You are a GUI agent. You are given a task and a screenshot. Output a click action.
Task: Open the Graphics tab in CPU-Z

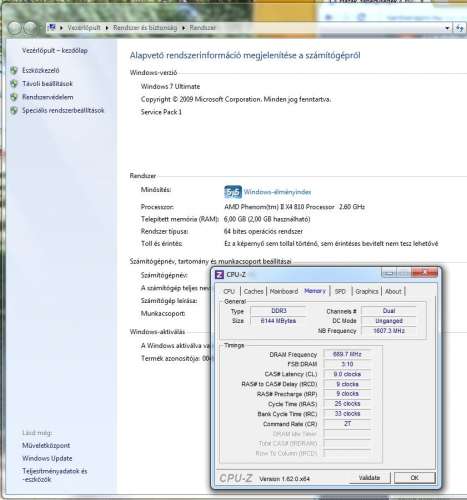coord(367,291)
